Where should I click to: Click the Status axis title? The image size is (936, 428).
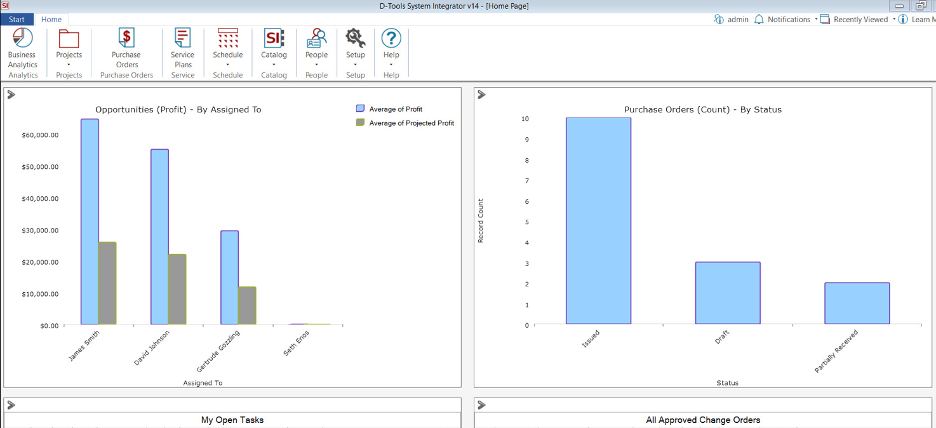pyautogui.click(x=728, y=383)
